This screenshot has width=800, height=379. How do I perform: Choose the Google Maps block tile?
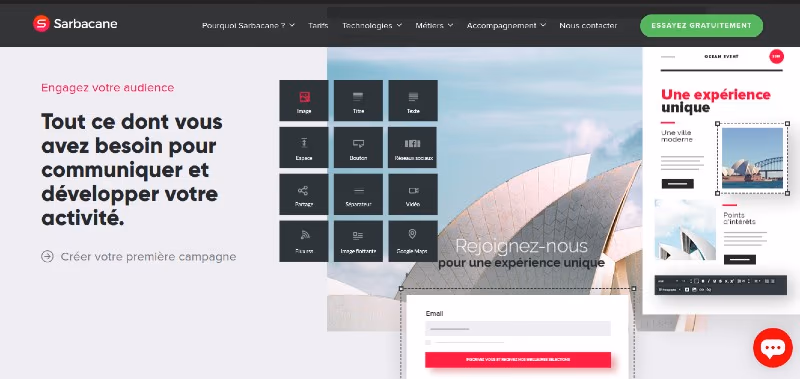pos(413,241)
